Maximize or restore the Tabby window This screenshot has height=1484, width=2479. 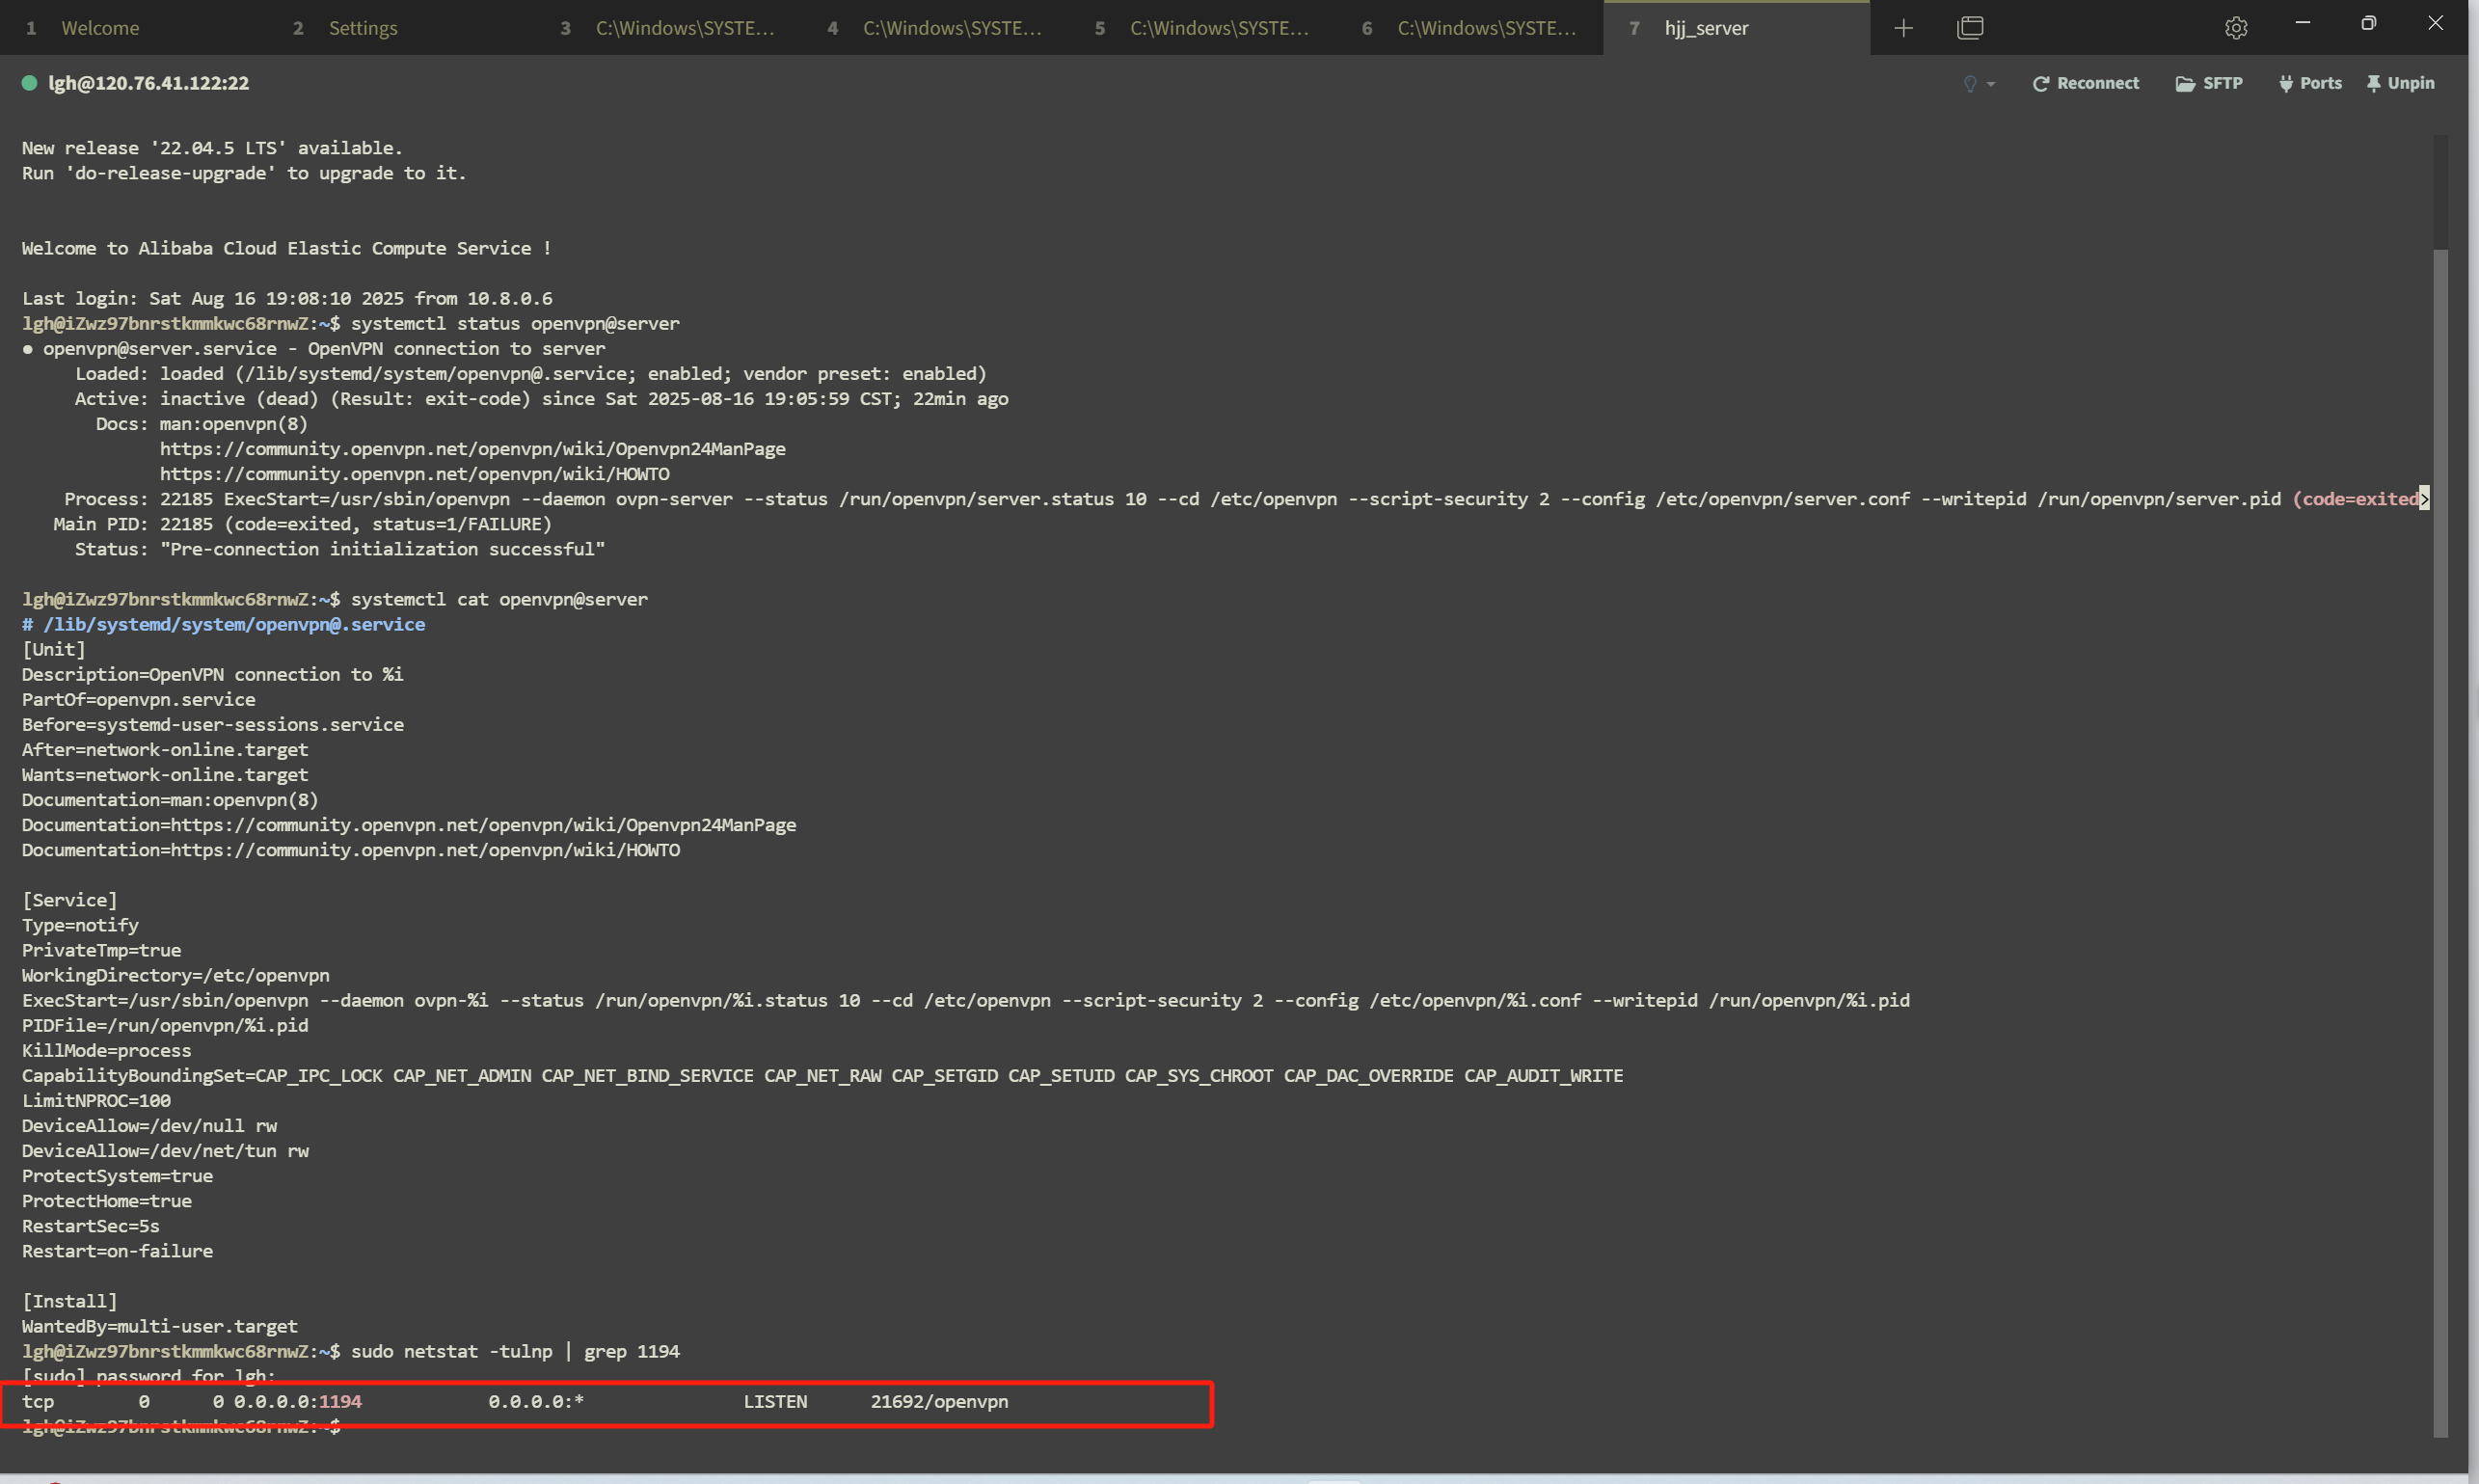2368,23
